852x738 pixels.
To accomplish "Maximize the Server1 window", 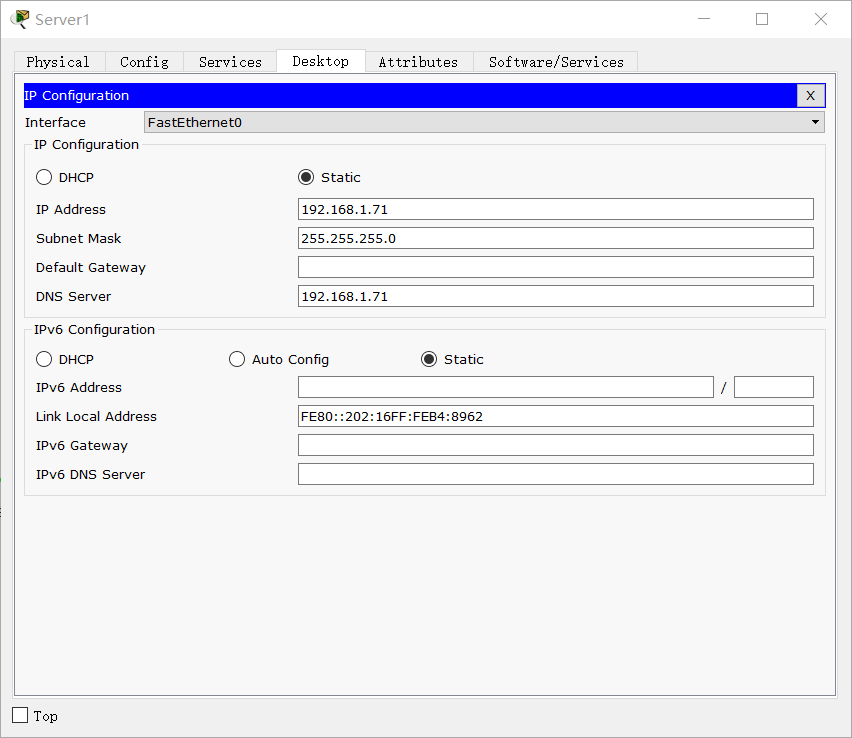I will (762, 19).
